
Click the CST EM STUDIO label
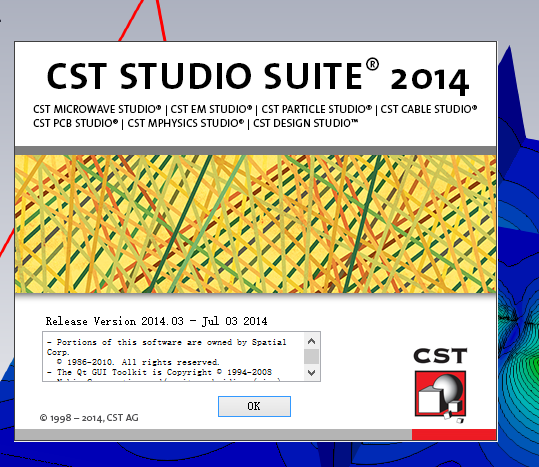(211, 109)
